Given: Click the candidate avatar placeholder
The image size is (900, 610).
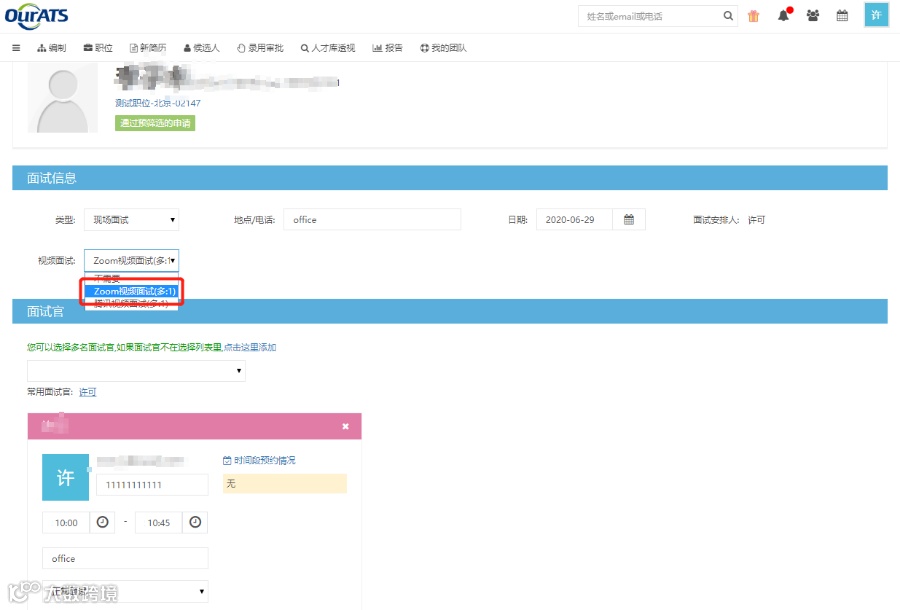Looking at the screenshot, I should 63,98.
